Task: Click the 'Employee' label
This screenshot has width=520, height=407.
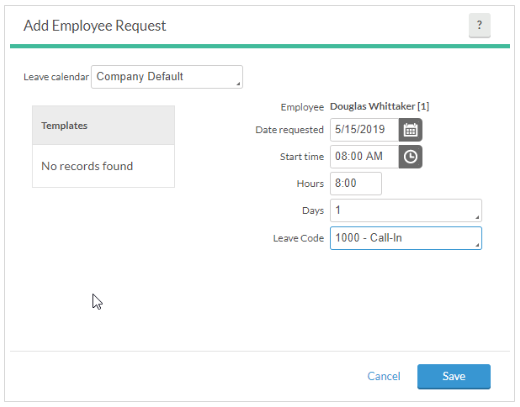Action: (x=302, y=107)
